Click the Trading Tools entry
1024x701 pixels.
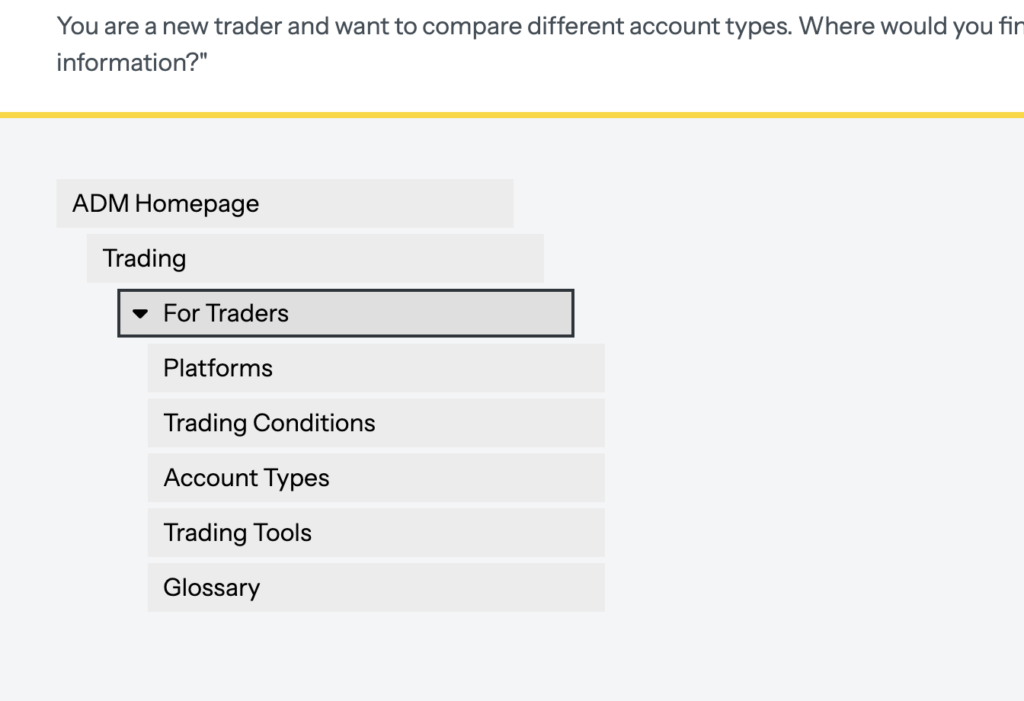(x=237, y=533)
